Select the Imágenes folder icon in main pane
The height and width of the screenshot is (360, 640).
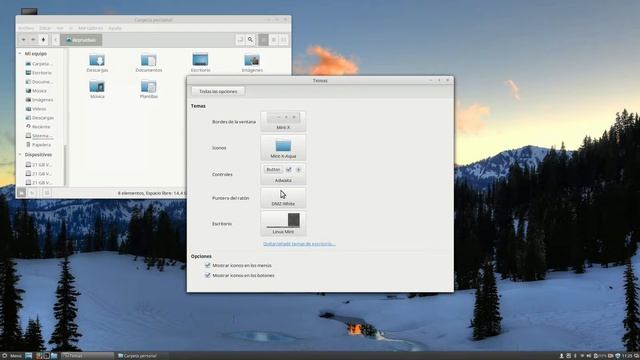[252, 63]
